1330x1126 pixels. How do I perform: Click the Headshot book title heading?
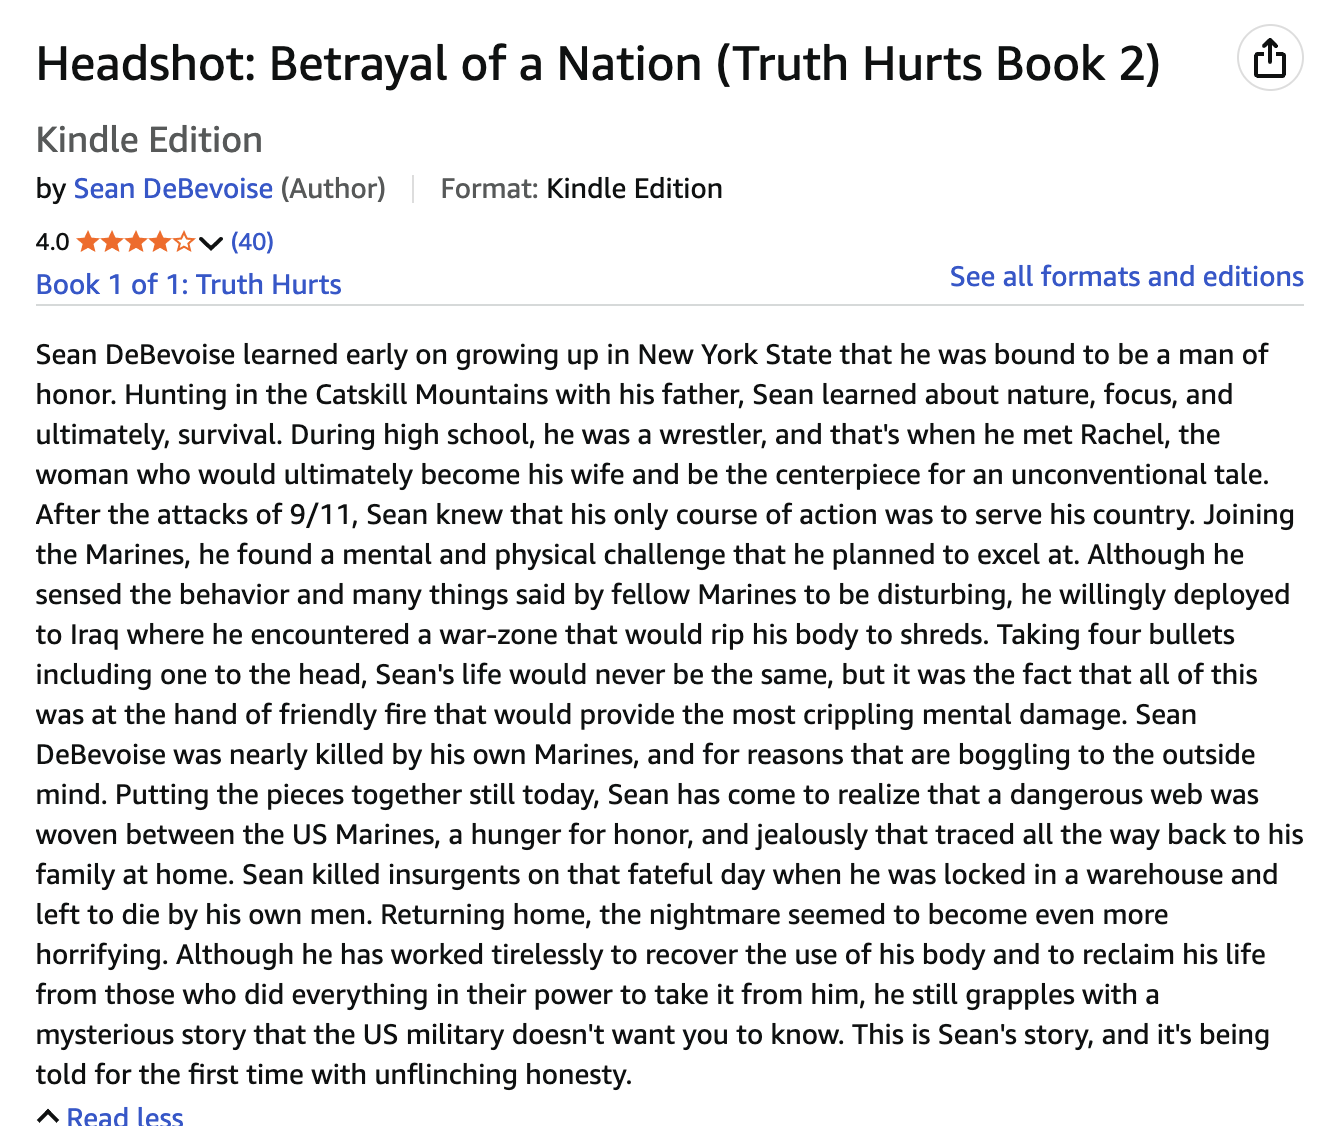tap(598, 64)
